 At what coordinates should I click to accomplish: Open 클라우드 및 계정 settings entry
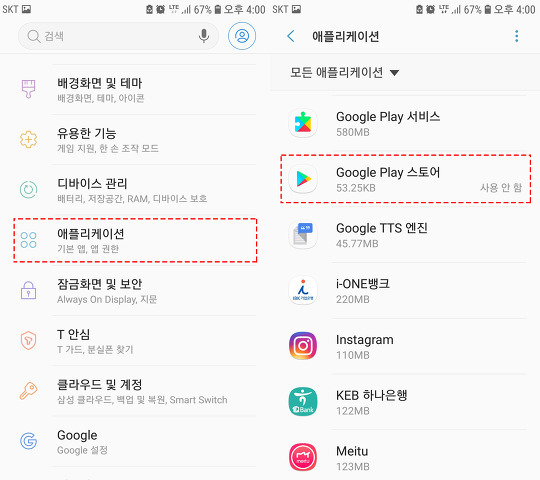pos(135,391)
